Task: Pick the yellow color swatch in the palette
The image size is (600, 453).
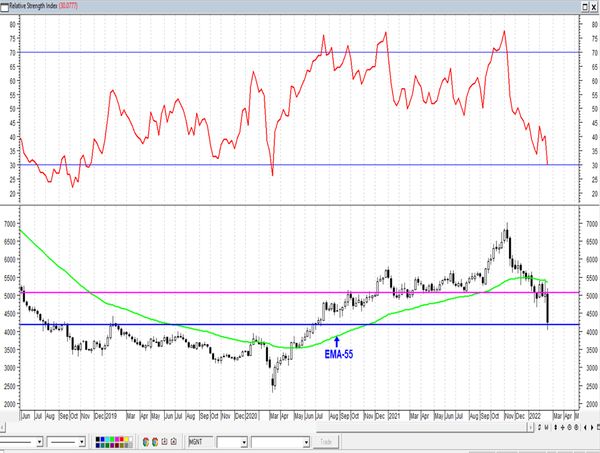Action: [x=127, y=439]
